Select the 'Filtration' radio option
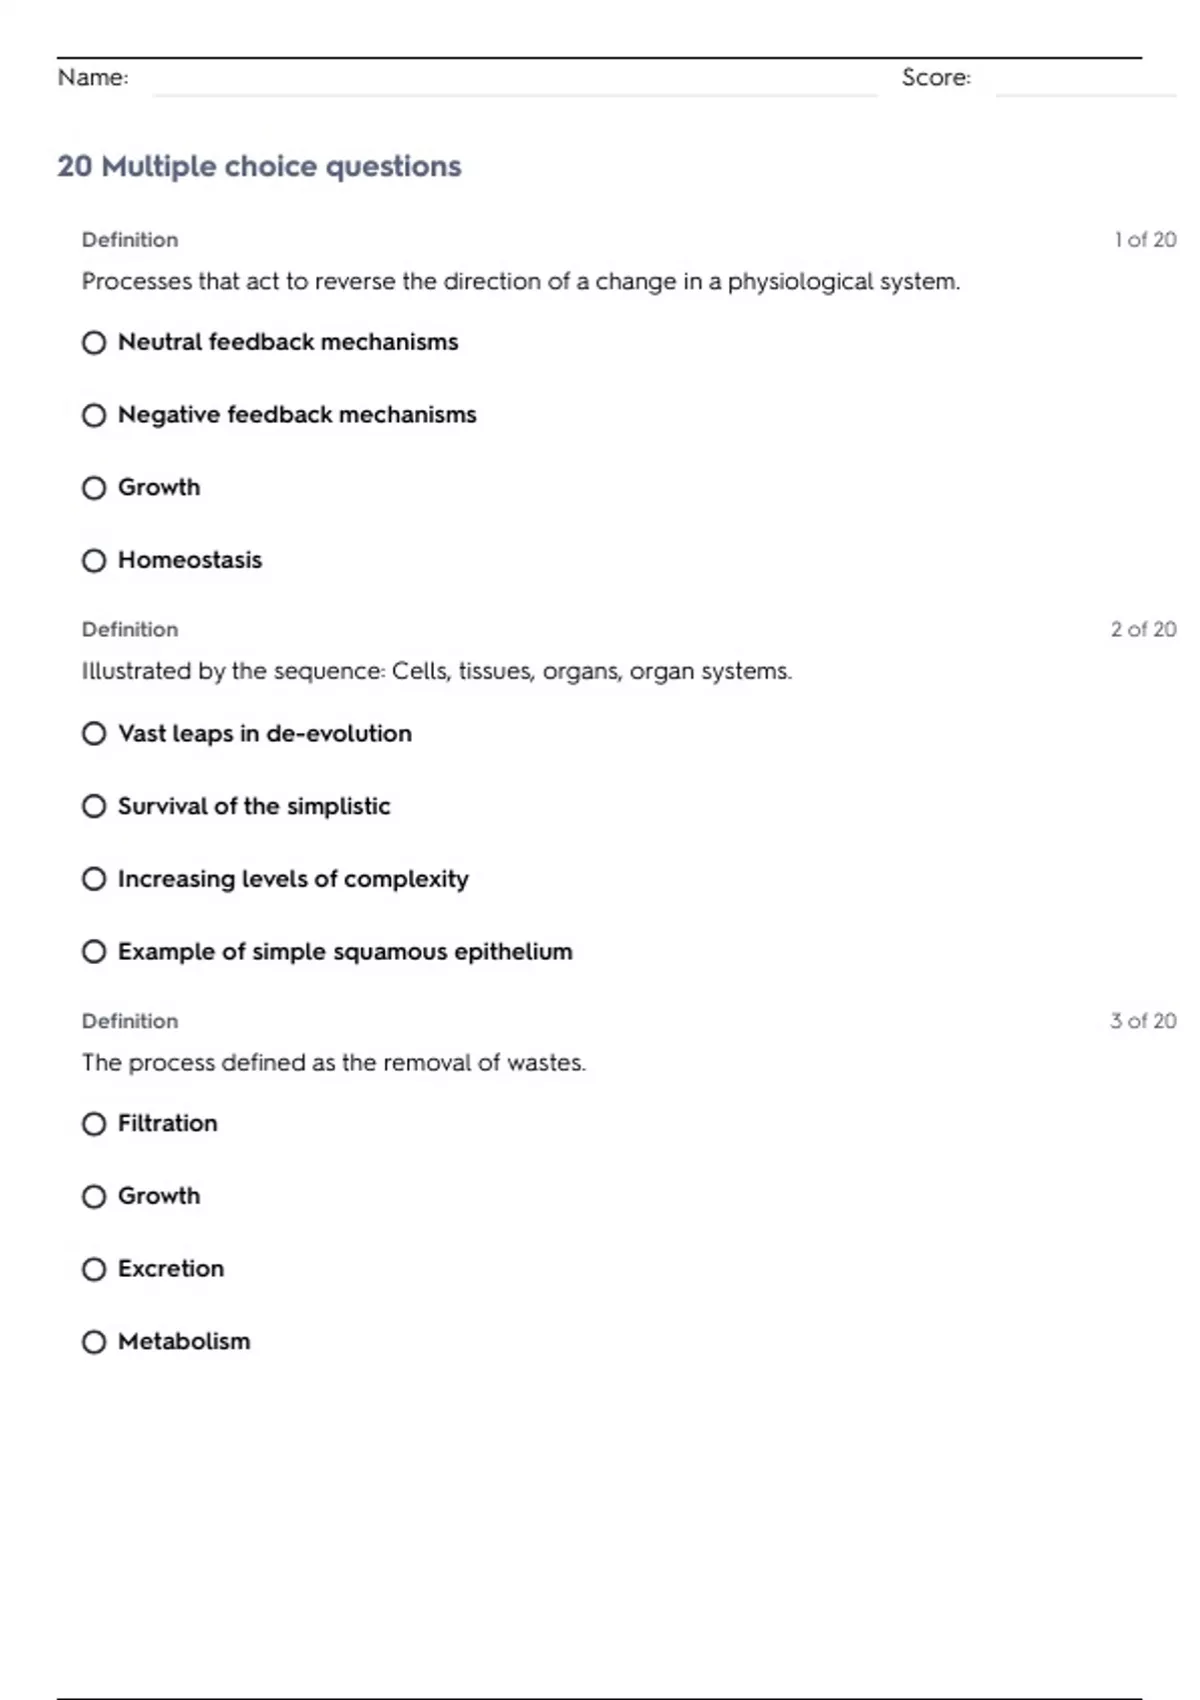This screenshot has width=1200, height=1700. point(94,1124)
